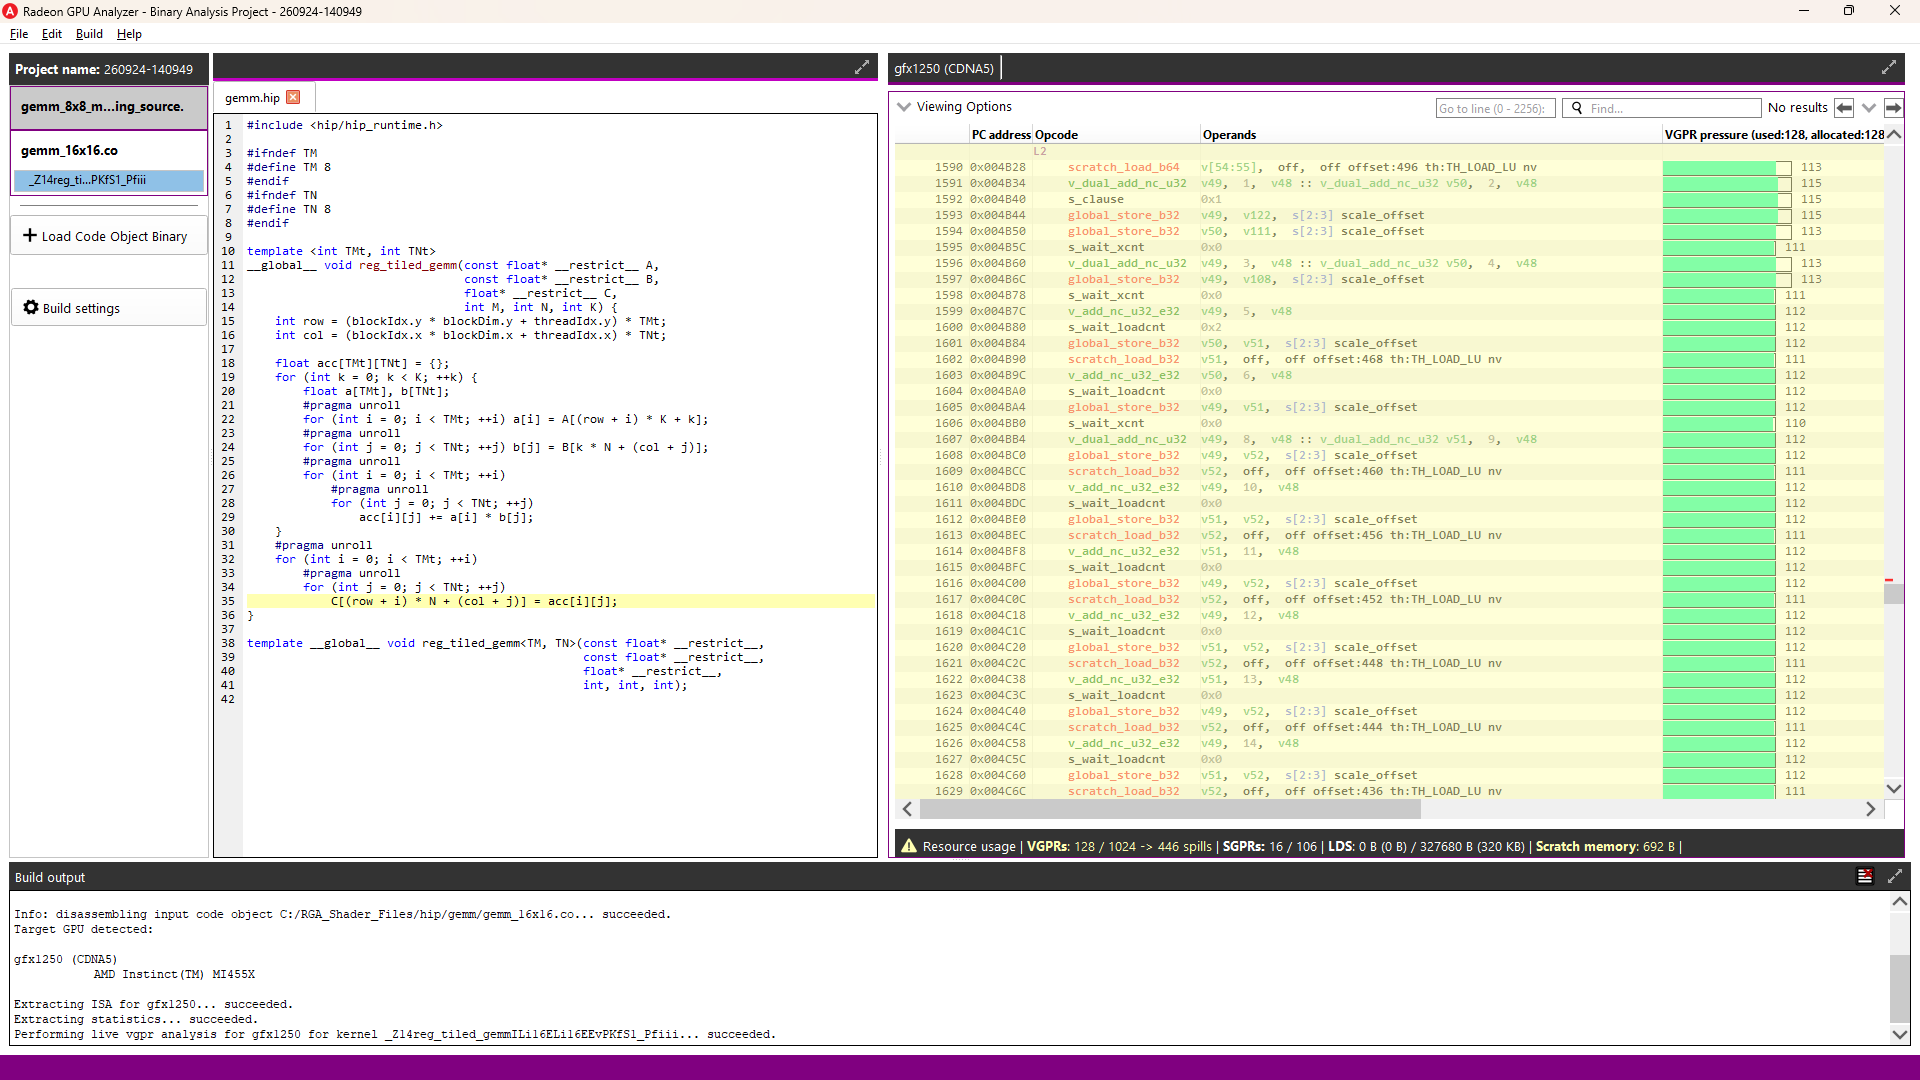This screenshot has width=1920, height=1080.
Task: Click source line 18 float acc declaration
Action: coord(362,363)
